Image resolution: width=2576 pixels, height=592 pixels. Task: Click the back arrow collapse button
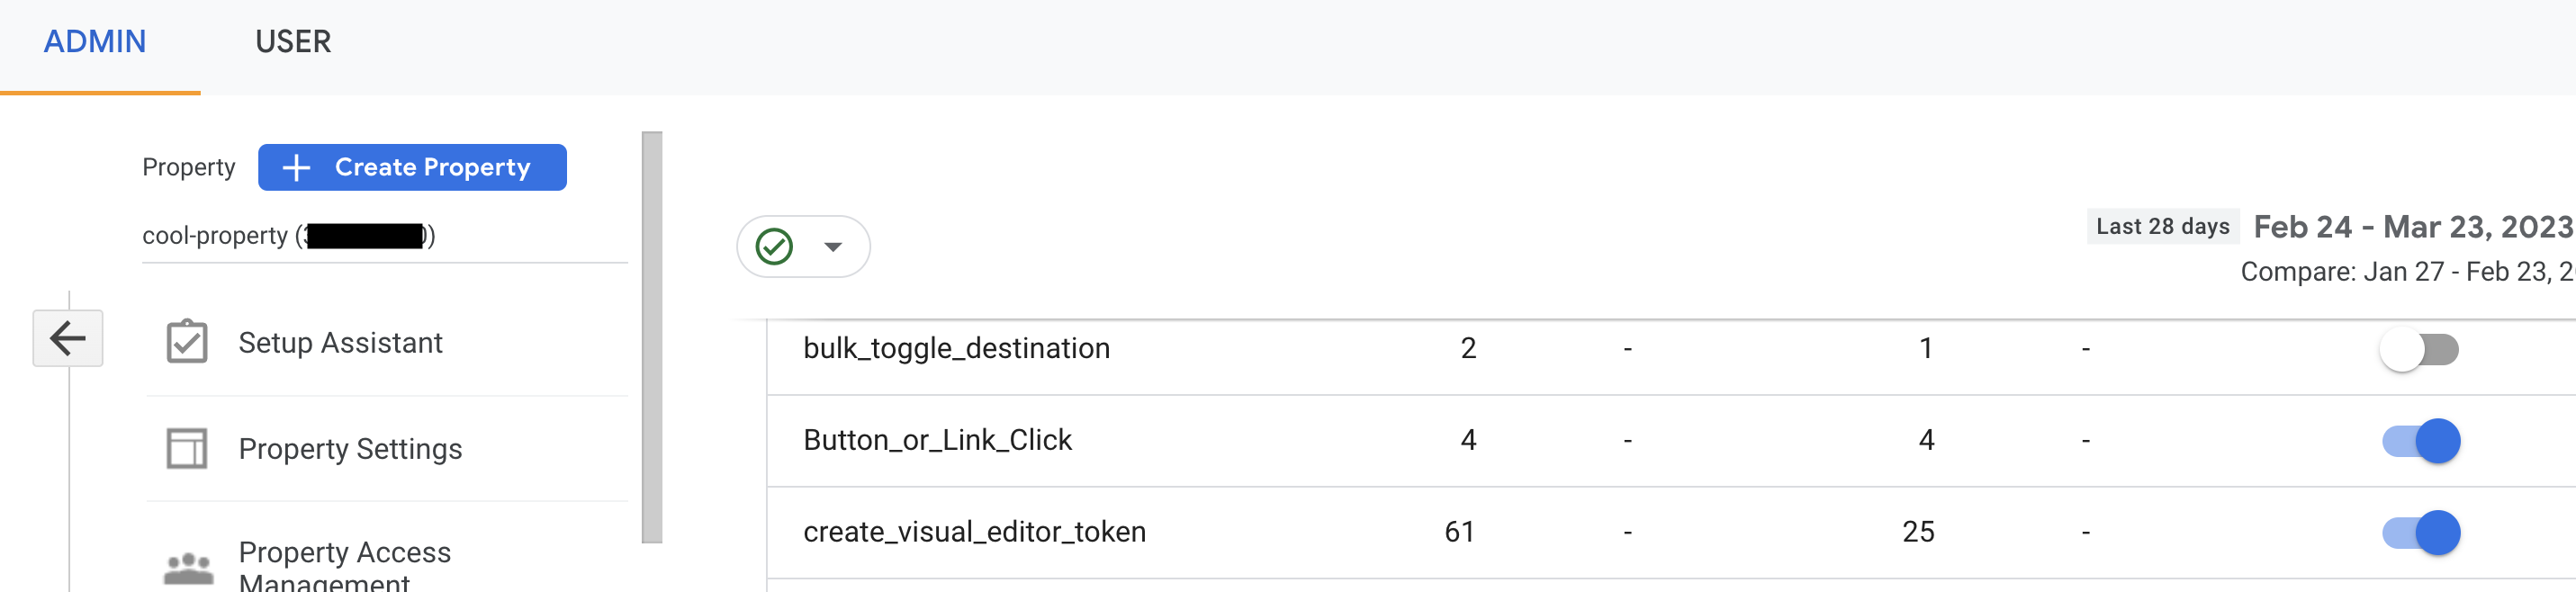tap(67, 338)
